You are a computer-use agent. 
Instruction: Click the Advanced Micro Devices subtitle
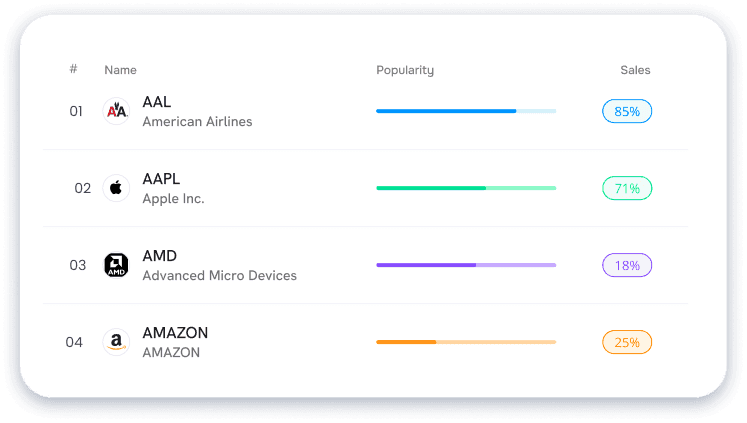tap(219, 275)
